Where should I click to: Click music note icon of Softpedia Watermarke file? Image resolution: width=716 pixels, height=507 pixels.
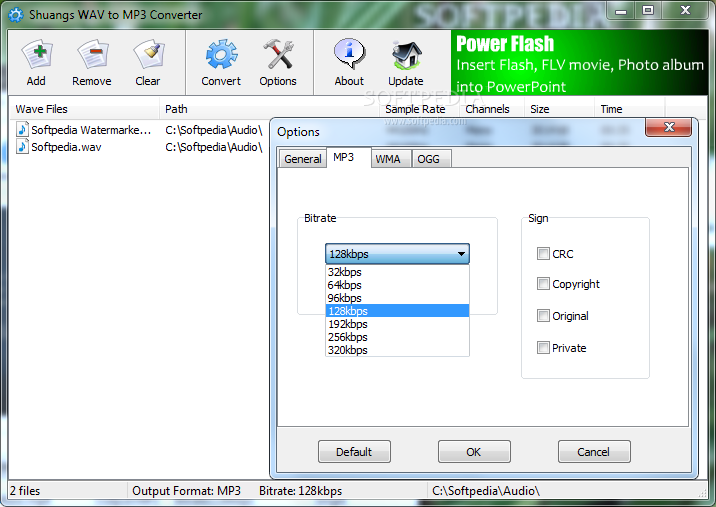(22, 130)
